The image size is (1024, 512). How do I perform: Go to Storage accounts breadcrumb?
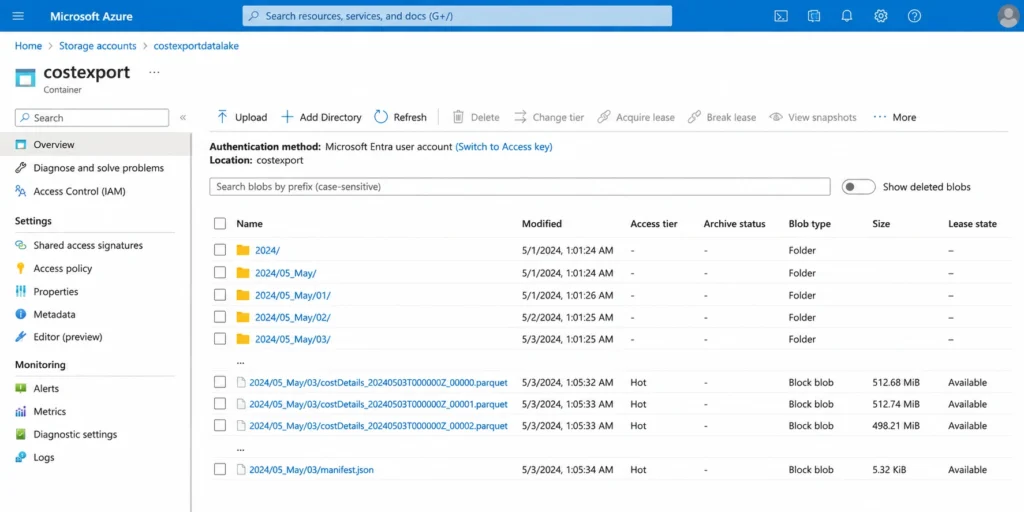click(x=97, y=46)
